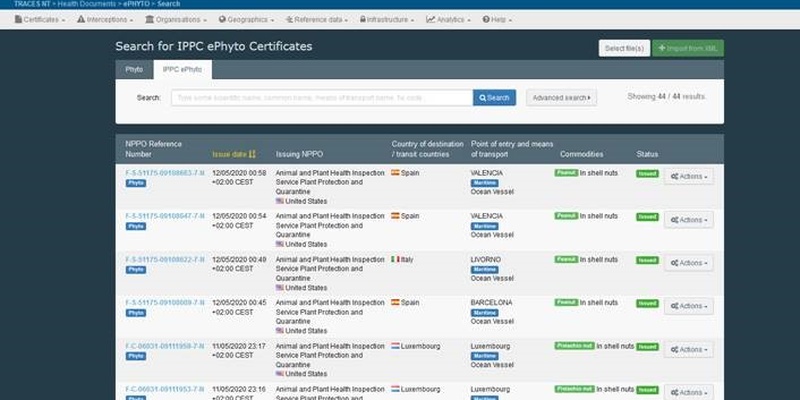The height and width of the screenshot is (400, 800).
Task: Open the Geographics menu
Action: [x=246, y=20]
